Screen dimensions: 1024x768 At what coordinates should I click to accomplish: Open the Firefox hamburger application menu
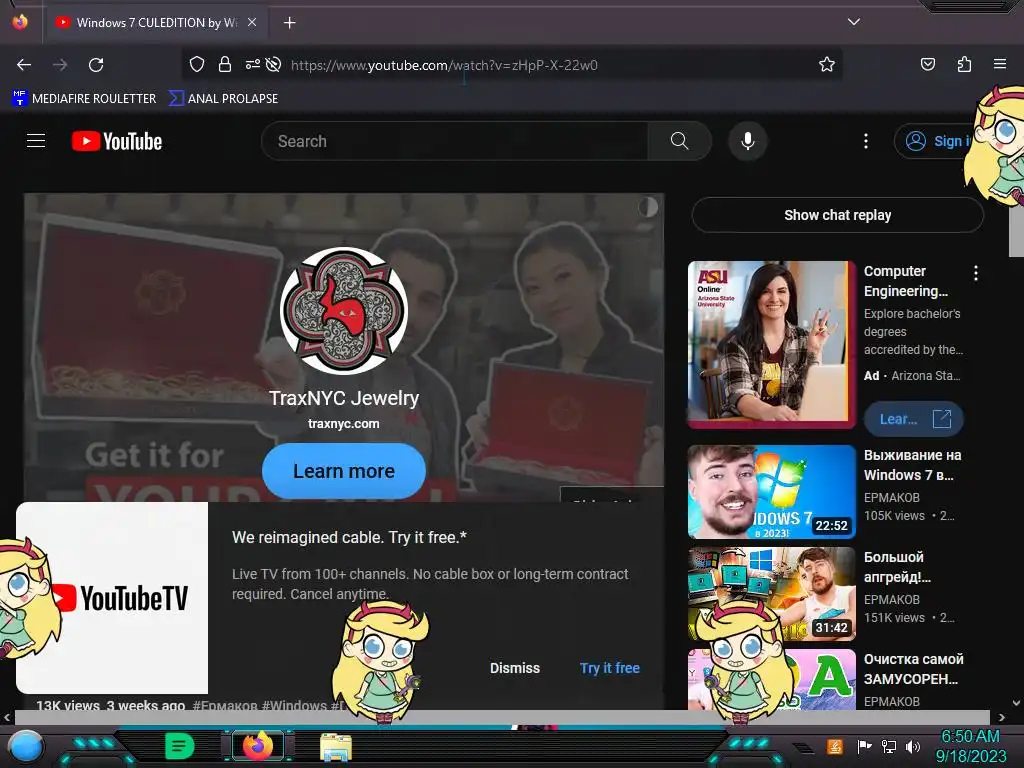click(x=1000, y=64)
